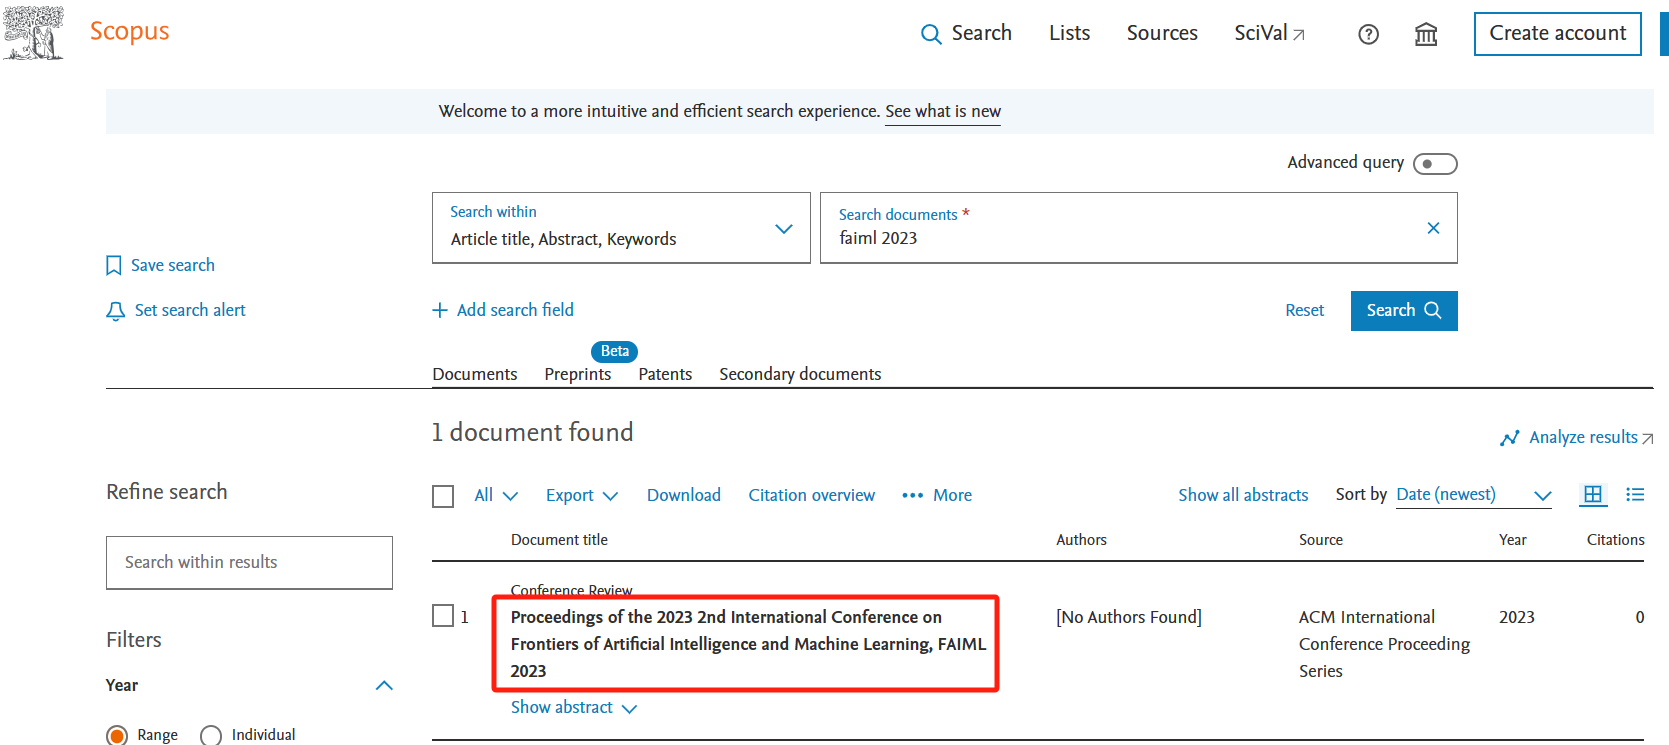Viewport: 1669px width, 745px height.
Task: Open the help question mark icon
Action: (1368, 35)
